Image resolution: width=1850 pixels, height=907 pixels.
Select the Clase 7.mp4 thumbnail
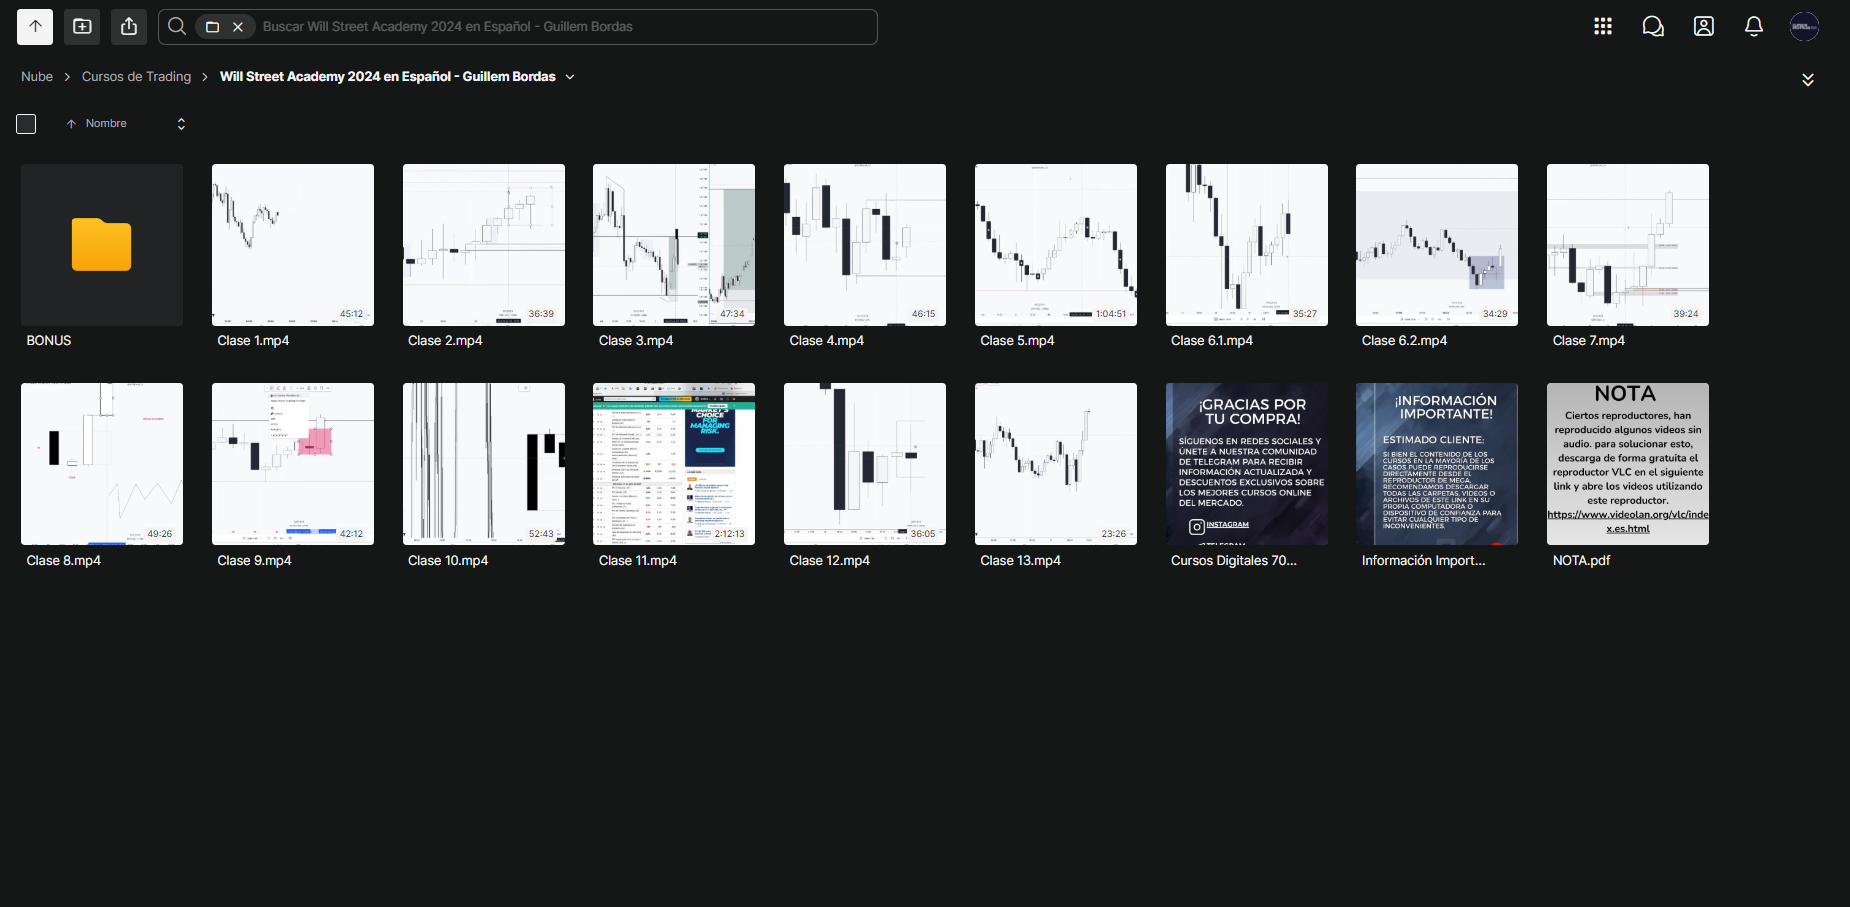[x=1628, y=245]
